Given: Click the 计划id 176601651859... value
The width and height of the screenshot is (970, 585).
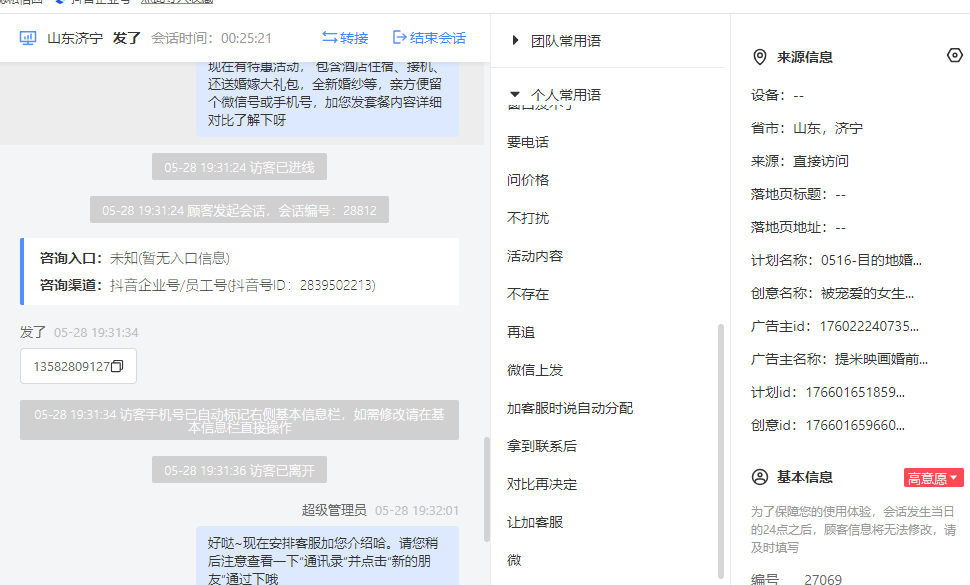Looking at the screenshot, I should point(856,392).
